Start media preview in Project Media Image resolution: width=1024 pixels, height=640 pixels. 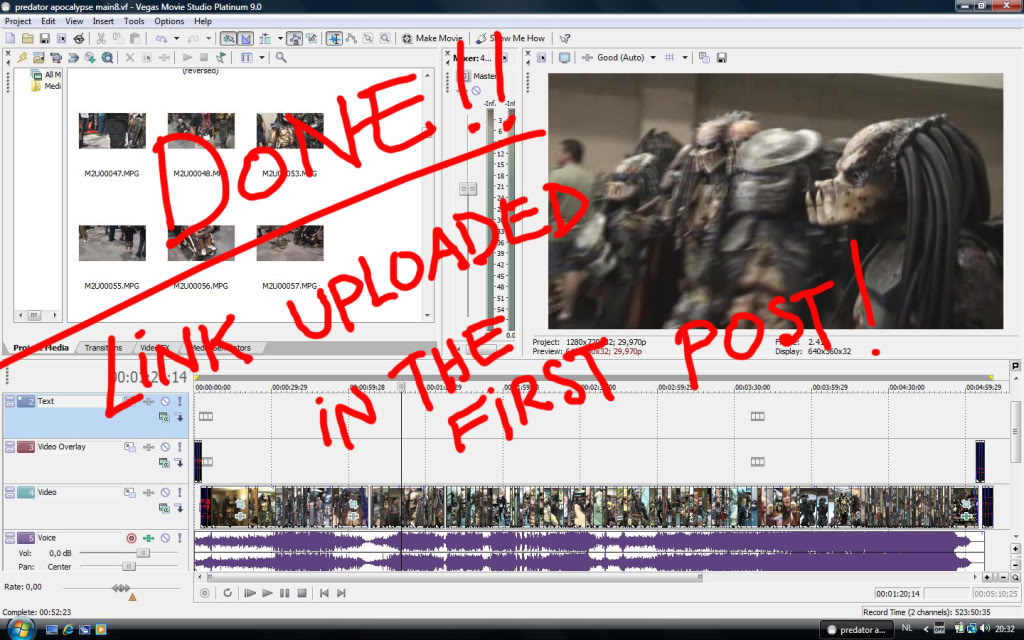tap(187, 57)
